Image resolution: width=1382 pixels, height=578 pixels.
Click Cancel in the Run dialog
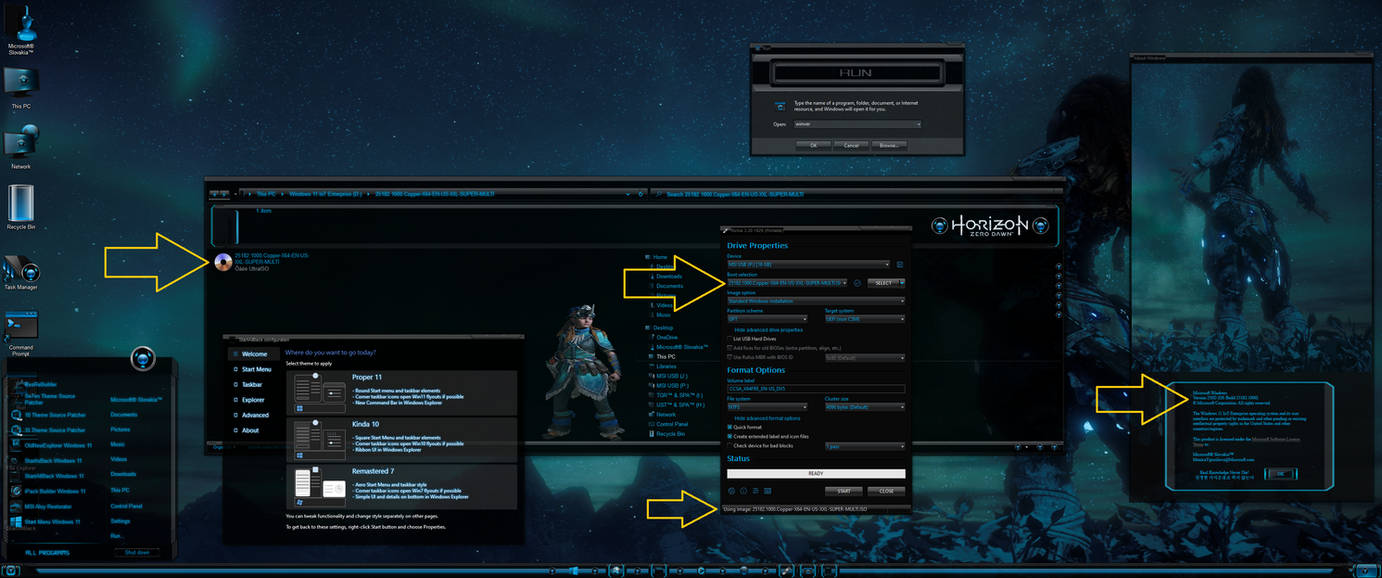[x=851, y=145]
